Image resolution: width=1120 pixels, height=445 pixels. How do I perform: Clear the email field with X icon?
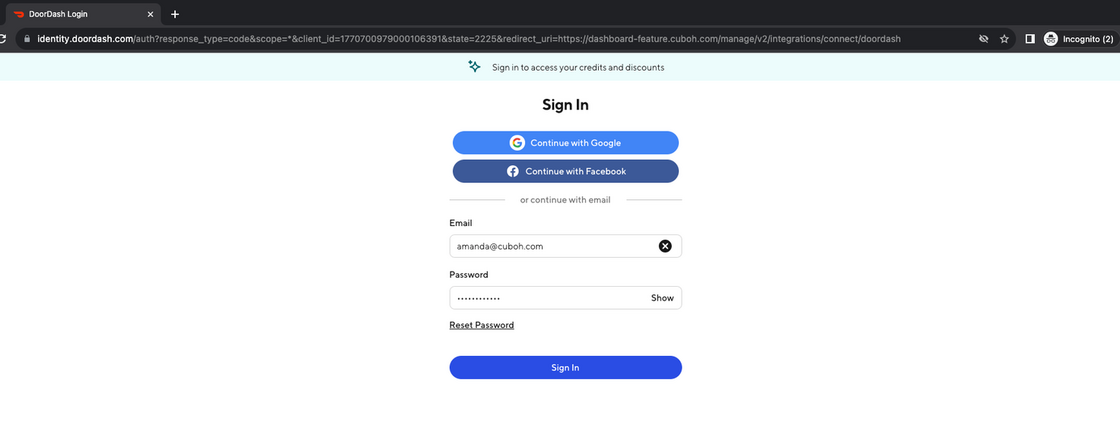pyautogui.click(x=665, y=246)
